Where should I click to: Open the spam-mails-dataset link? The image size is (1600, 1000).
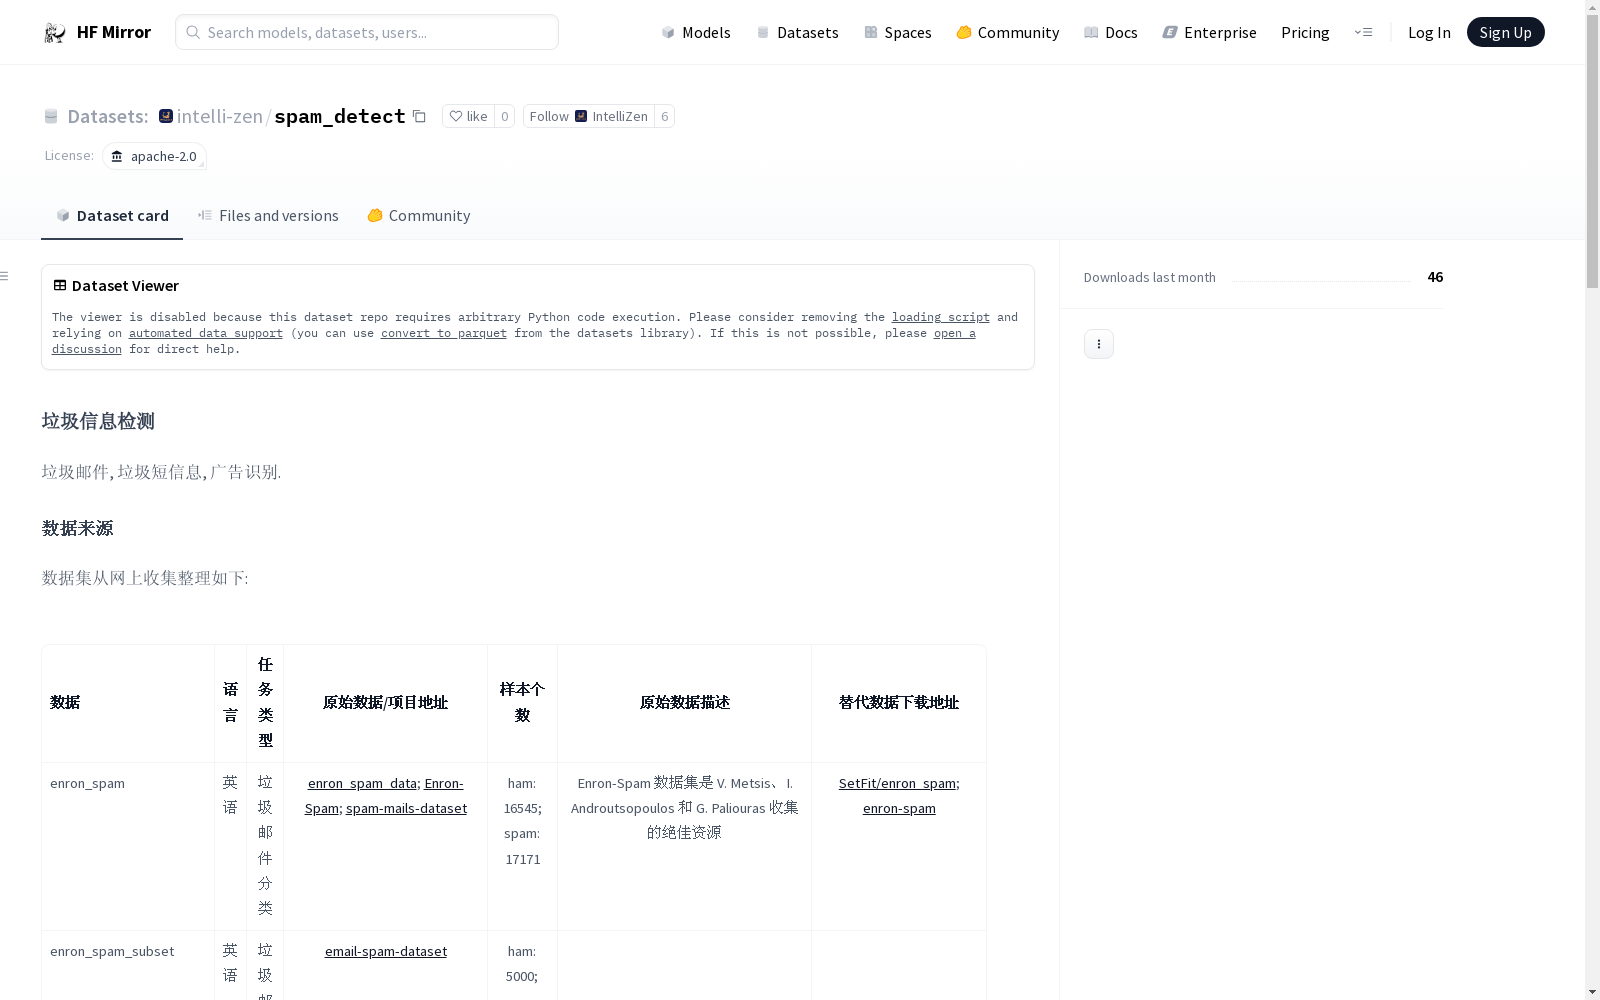pos(406,808)
